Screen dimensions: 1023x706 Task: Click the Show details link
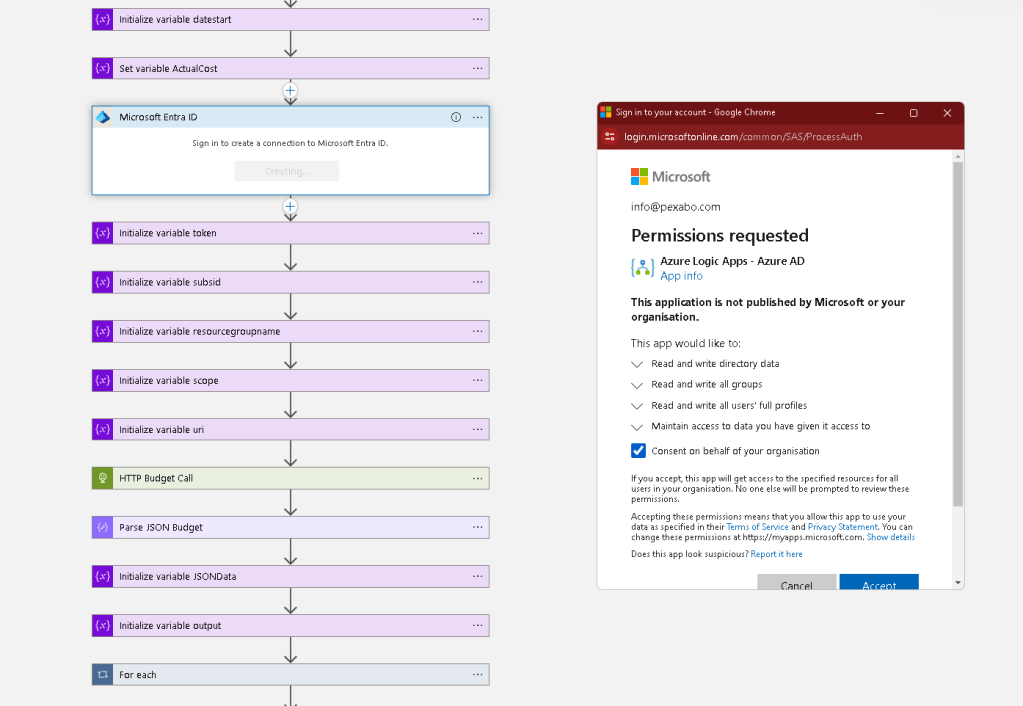click(x=891, y=538)
